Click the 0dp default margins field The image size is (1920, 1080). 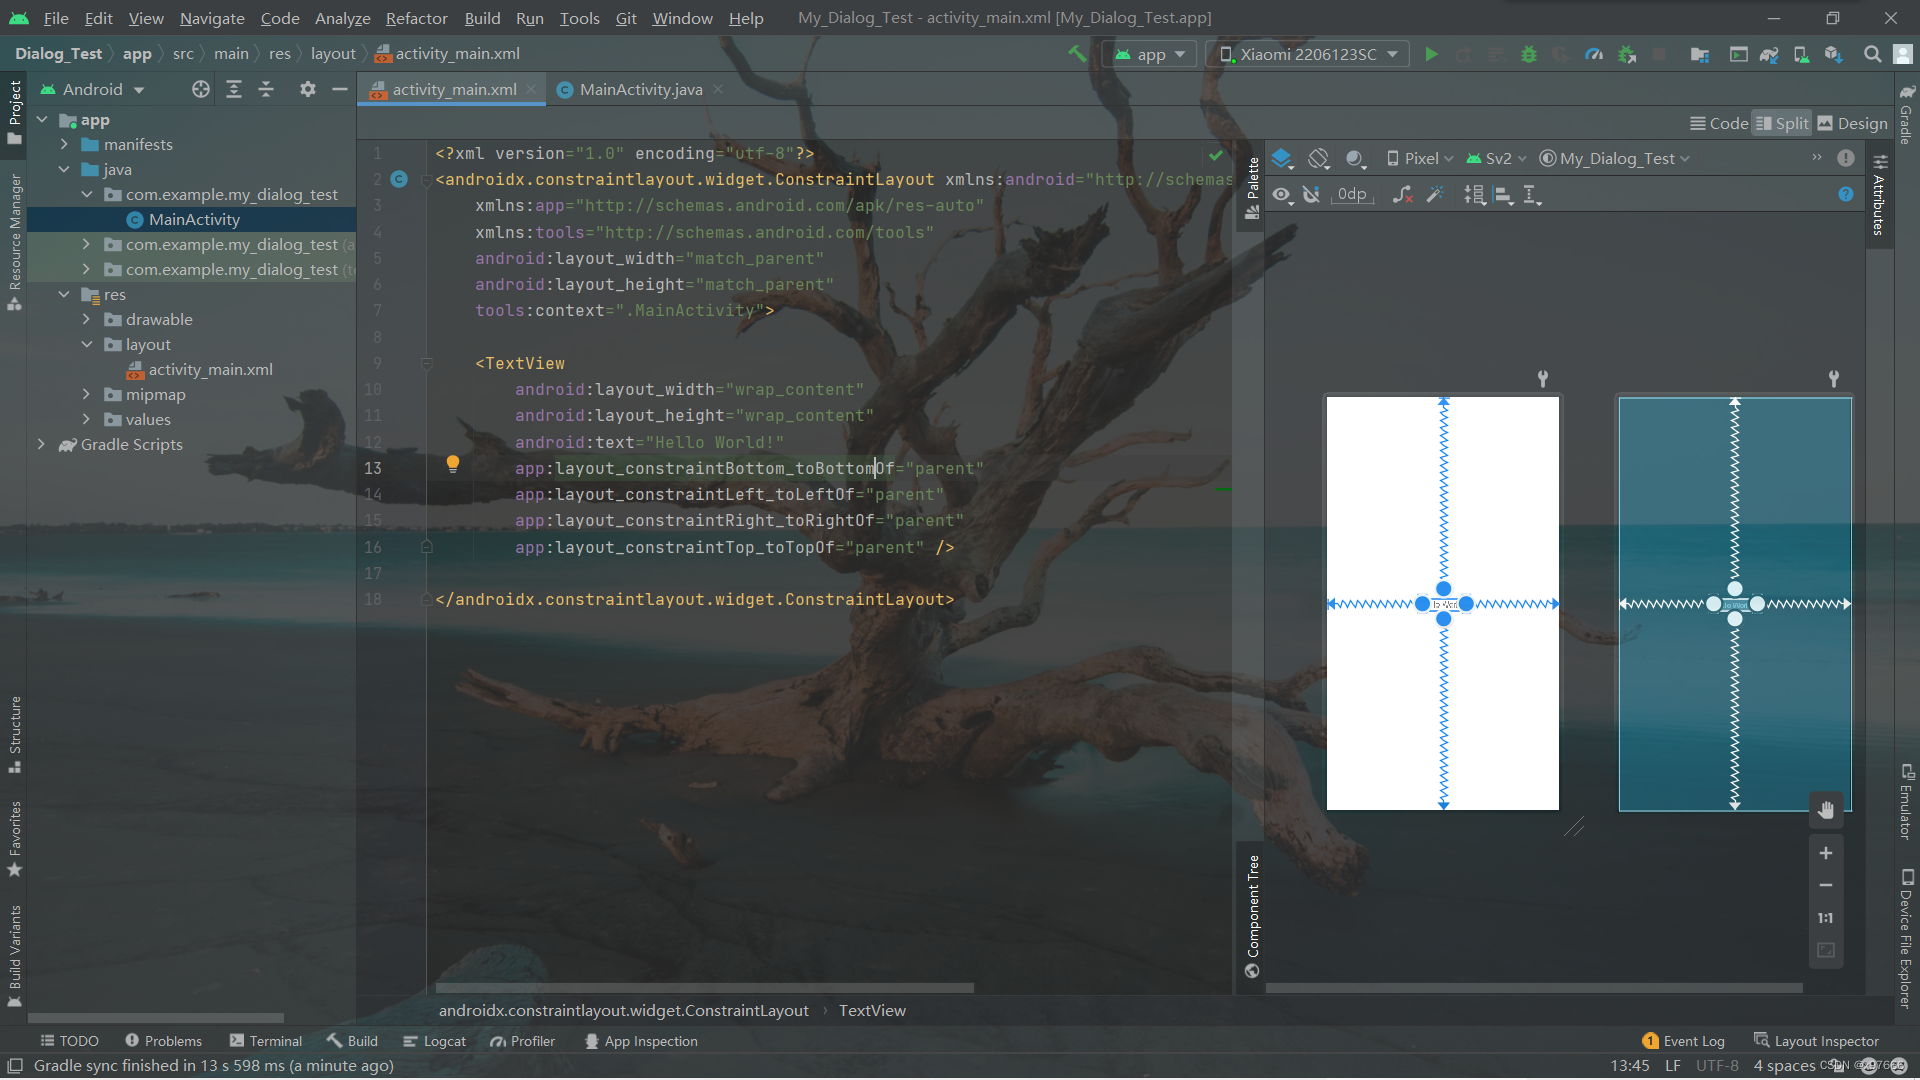click(1352, 195)
